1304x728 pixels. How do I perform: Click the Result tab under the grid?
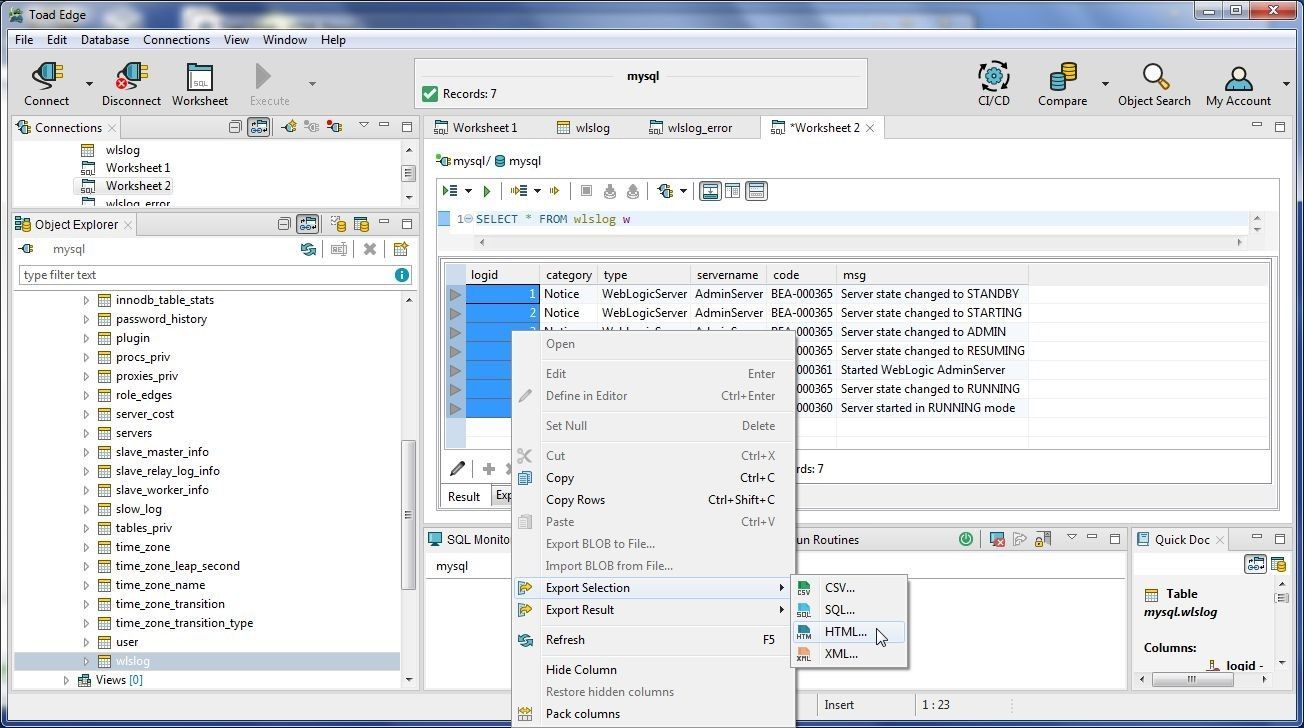(464, 496)
